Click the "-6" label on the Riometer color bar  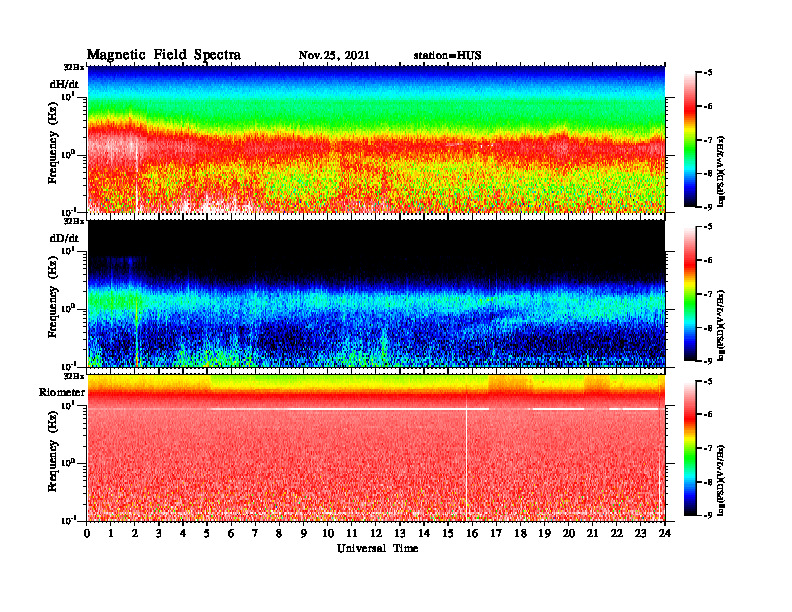point(707,414)
